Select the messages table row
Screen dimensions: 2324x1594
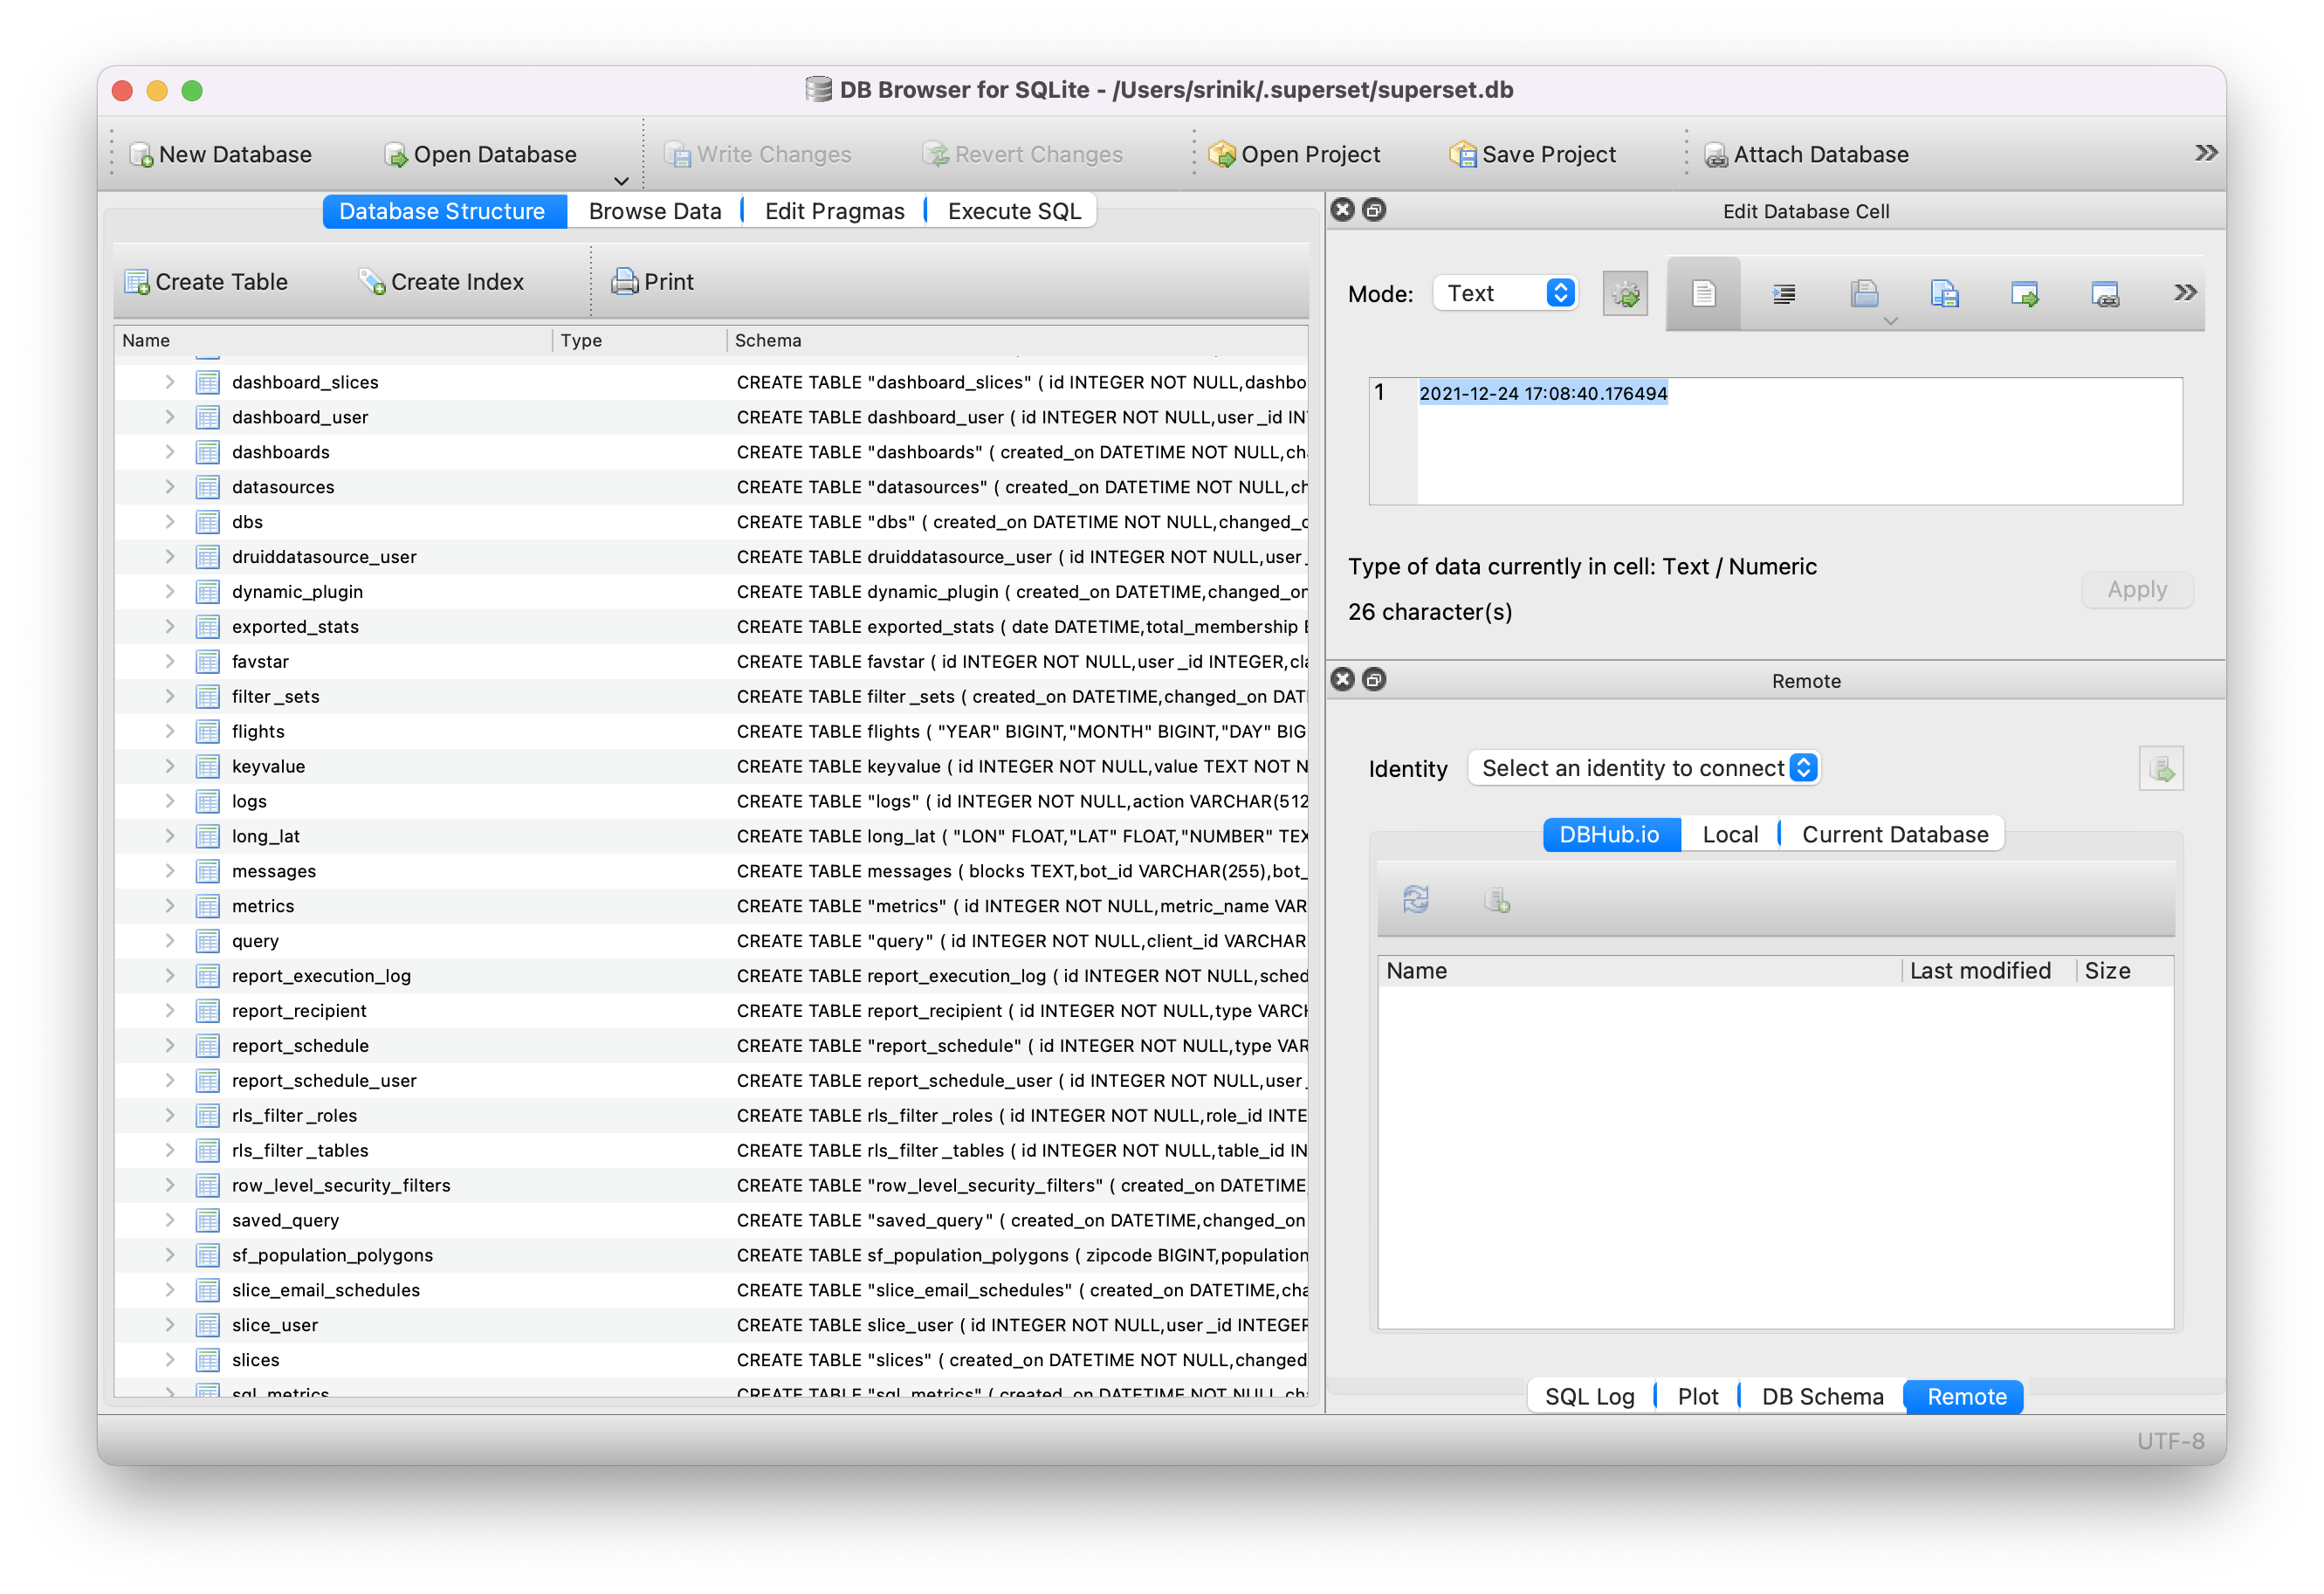click(710, 871)
